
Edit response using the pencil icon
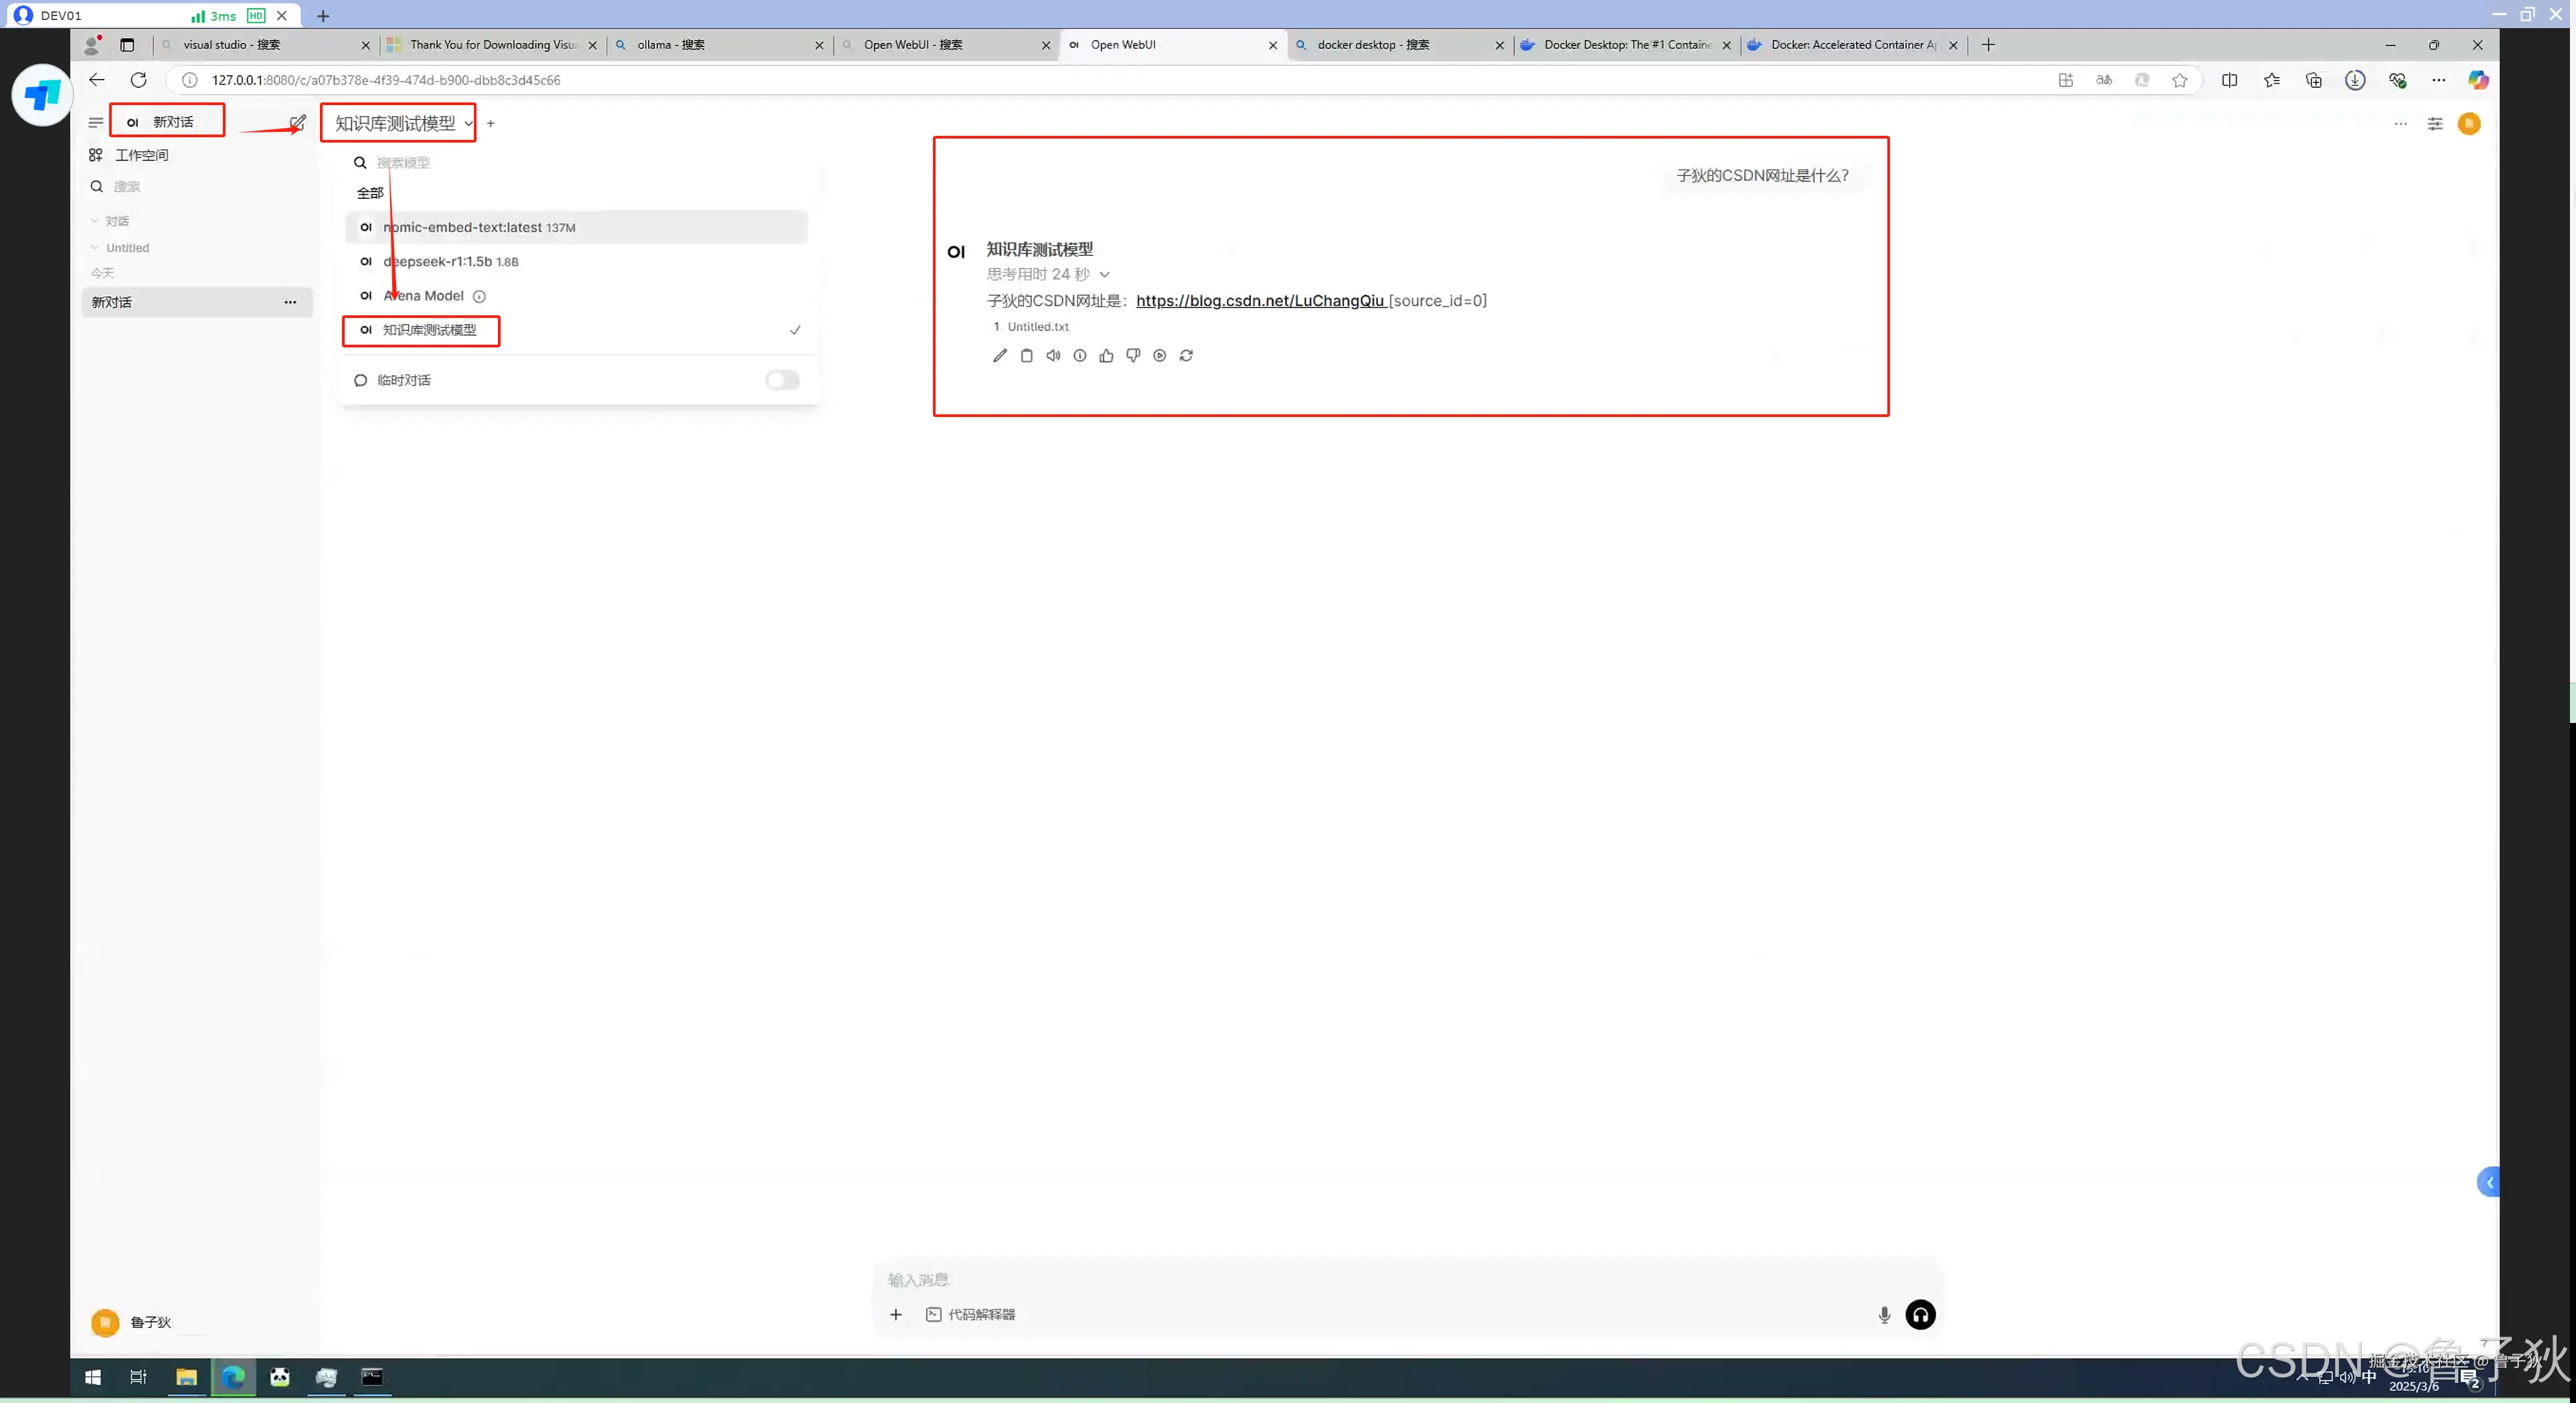point(999,356)
